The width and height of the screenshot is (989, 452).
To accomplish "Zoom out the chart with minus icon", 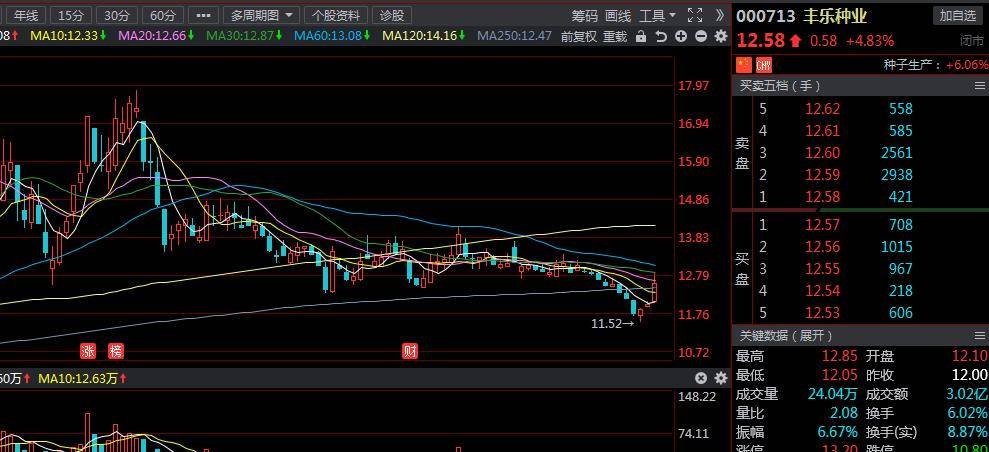I will click(x=700, y=36).
